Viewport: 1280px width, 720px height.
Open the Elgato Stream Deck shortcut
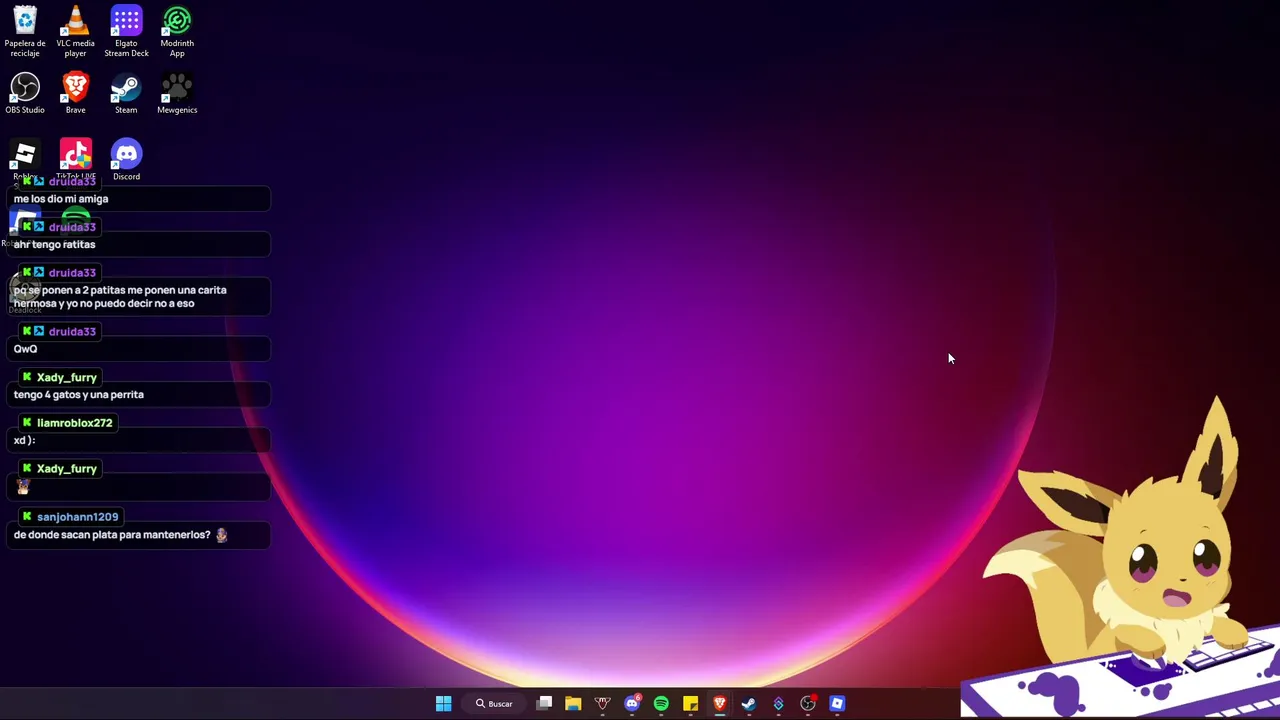(x=126, y=31)
